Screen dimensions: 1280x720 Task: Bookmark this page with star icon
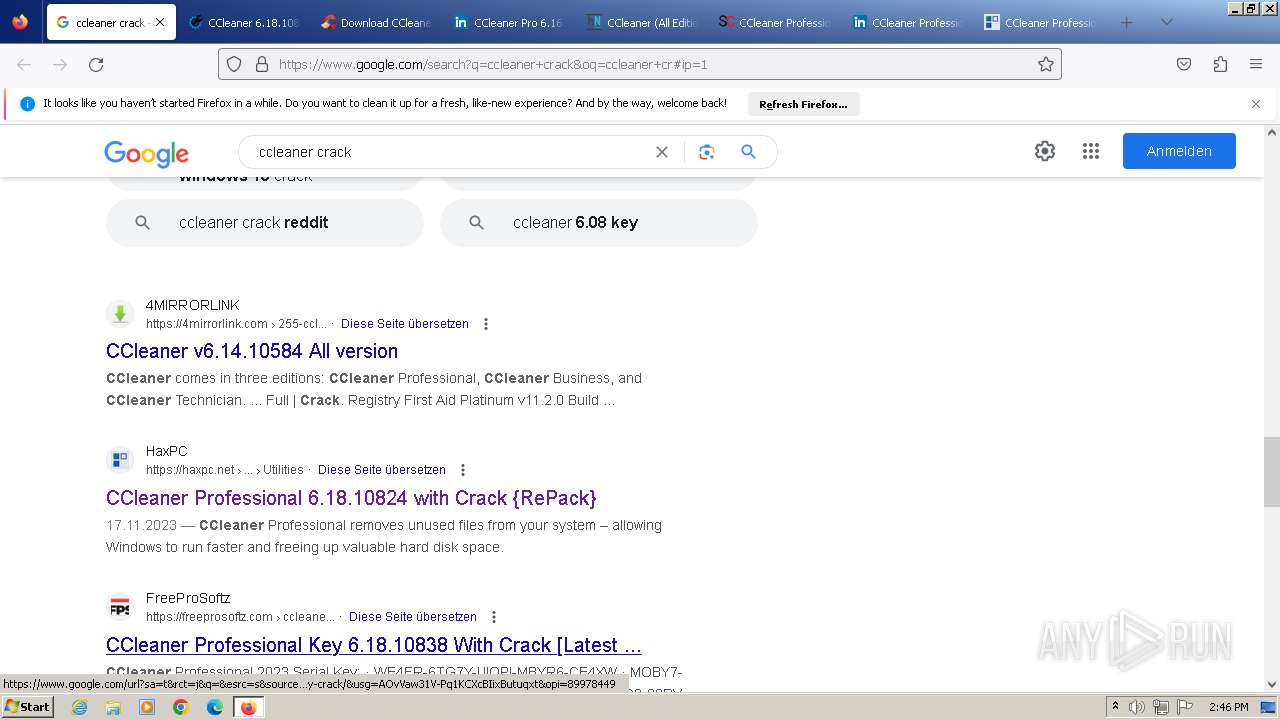pyautogui.click(x=1046, y=64)
